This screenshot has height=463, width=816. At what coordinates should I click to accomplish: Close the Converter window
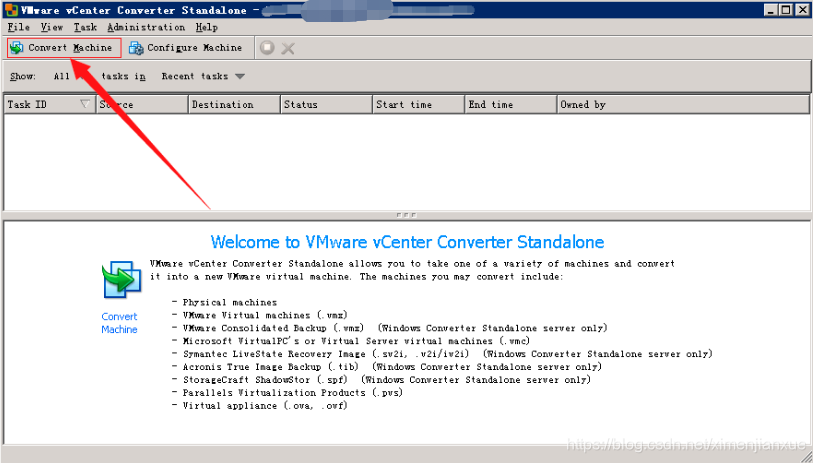(x=802, y=10)
